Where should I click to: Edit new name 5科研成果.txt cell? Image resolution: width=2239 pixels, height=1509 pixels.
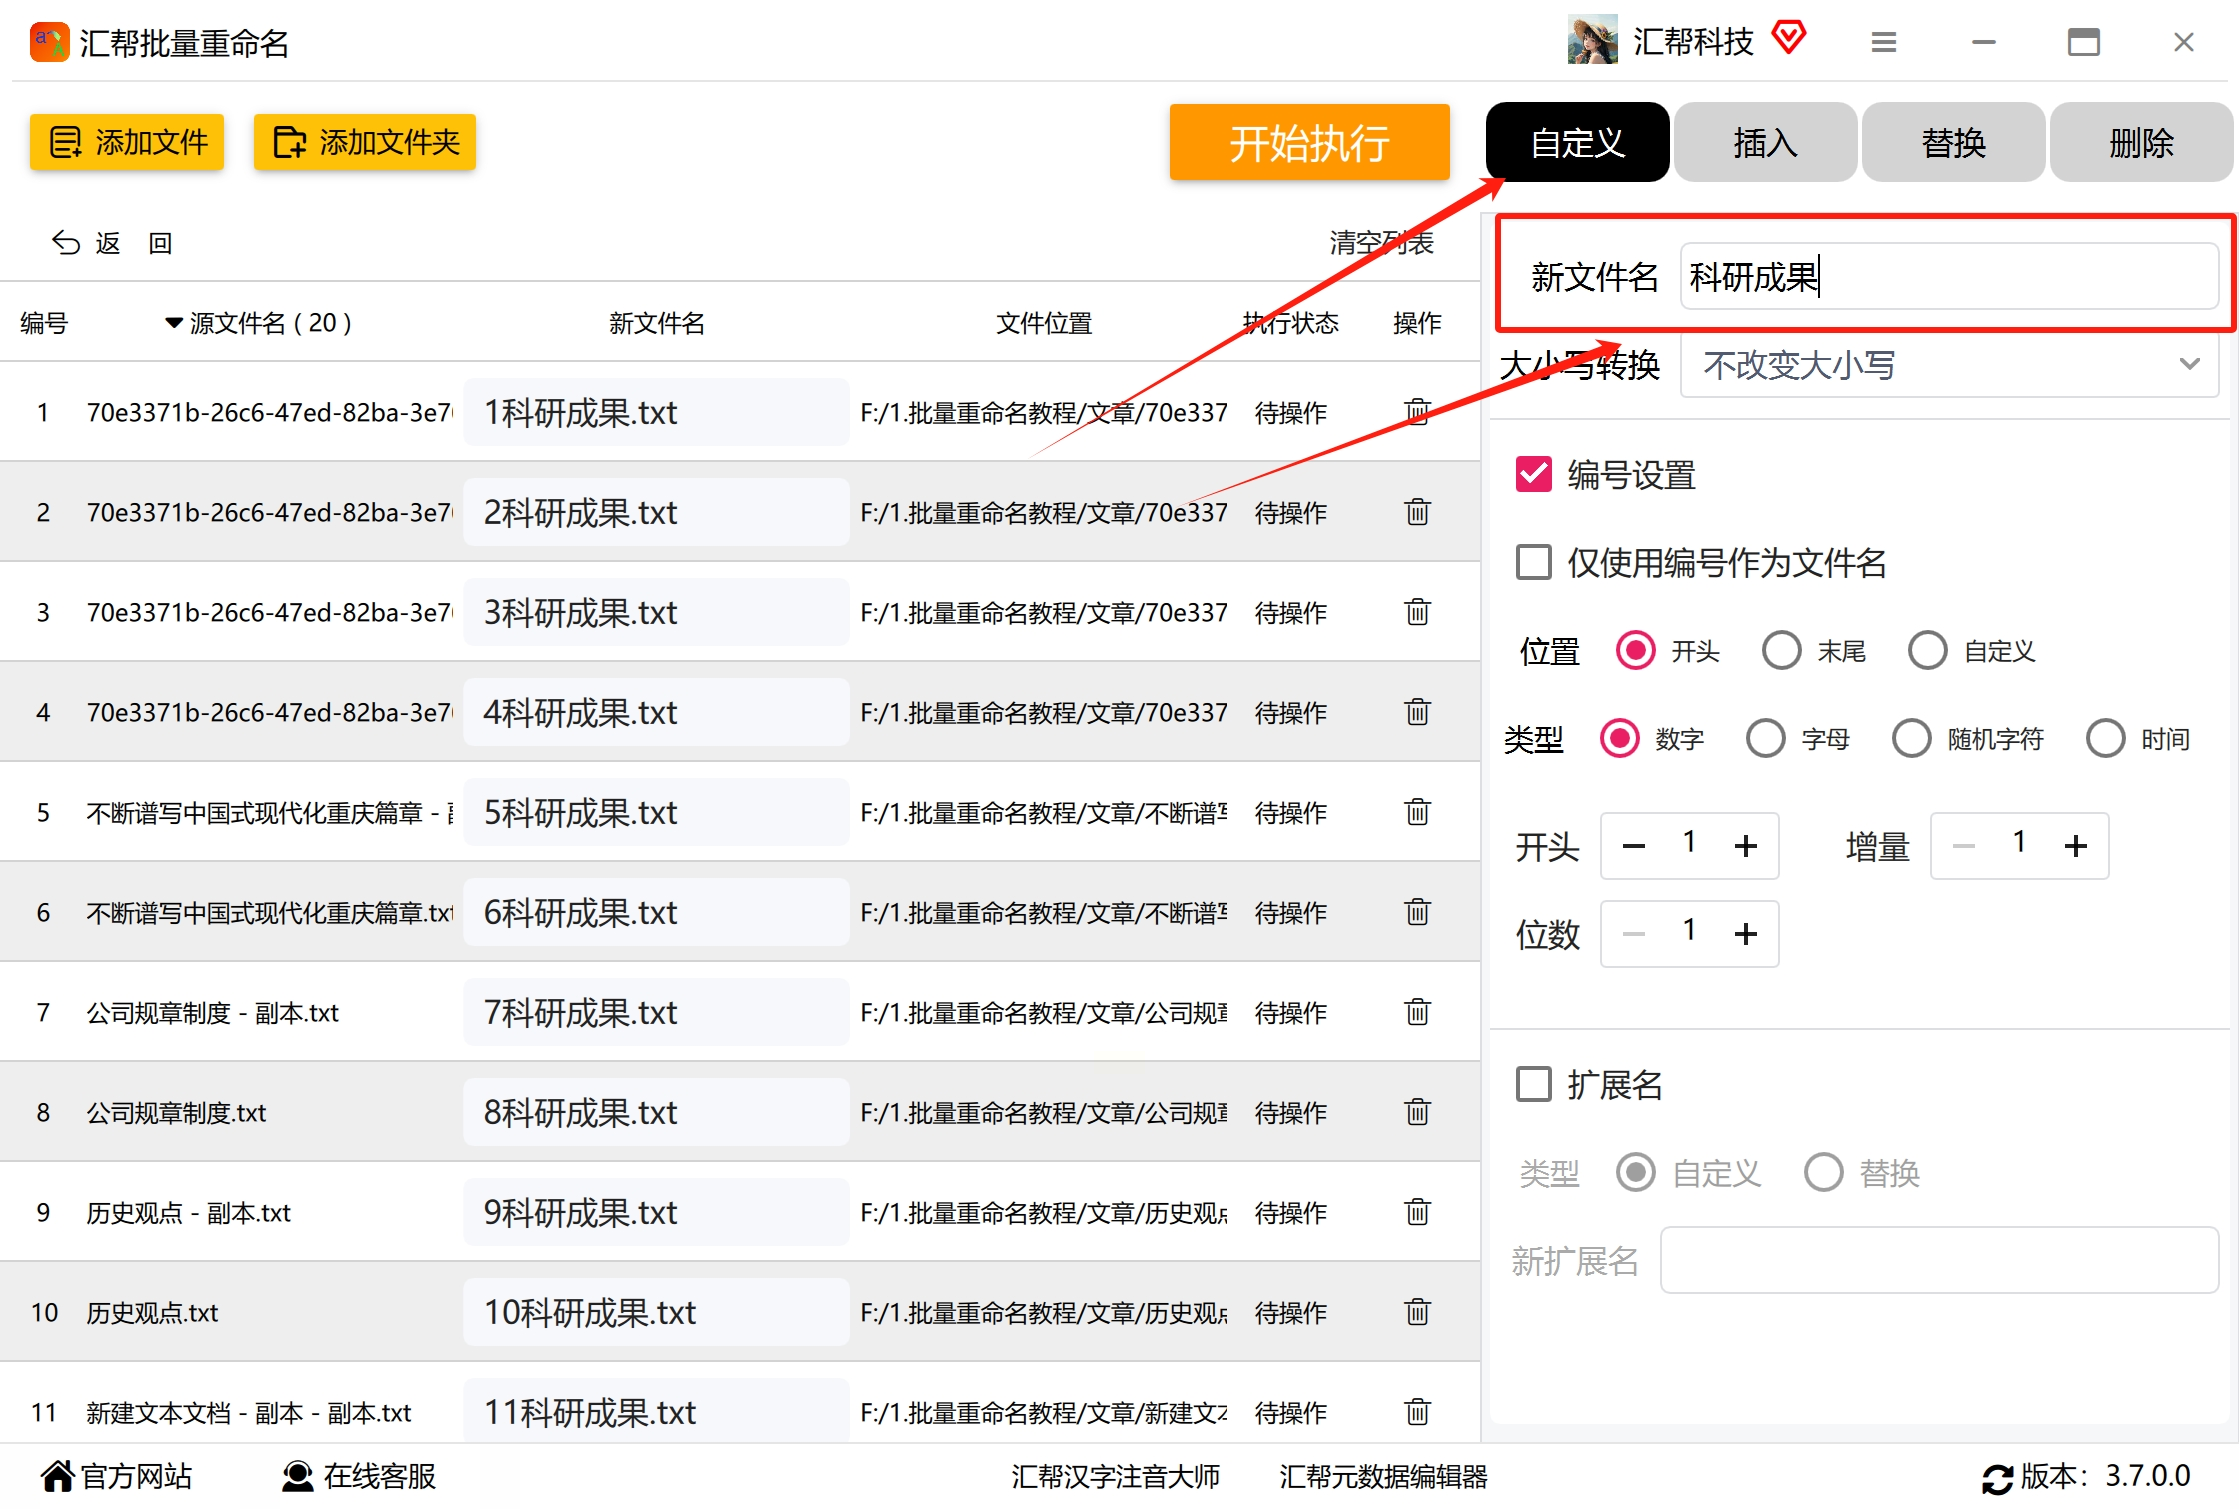click(x=657, y=811)
